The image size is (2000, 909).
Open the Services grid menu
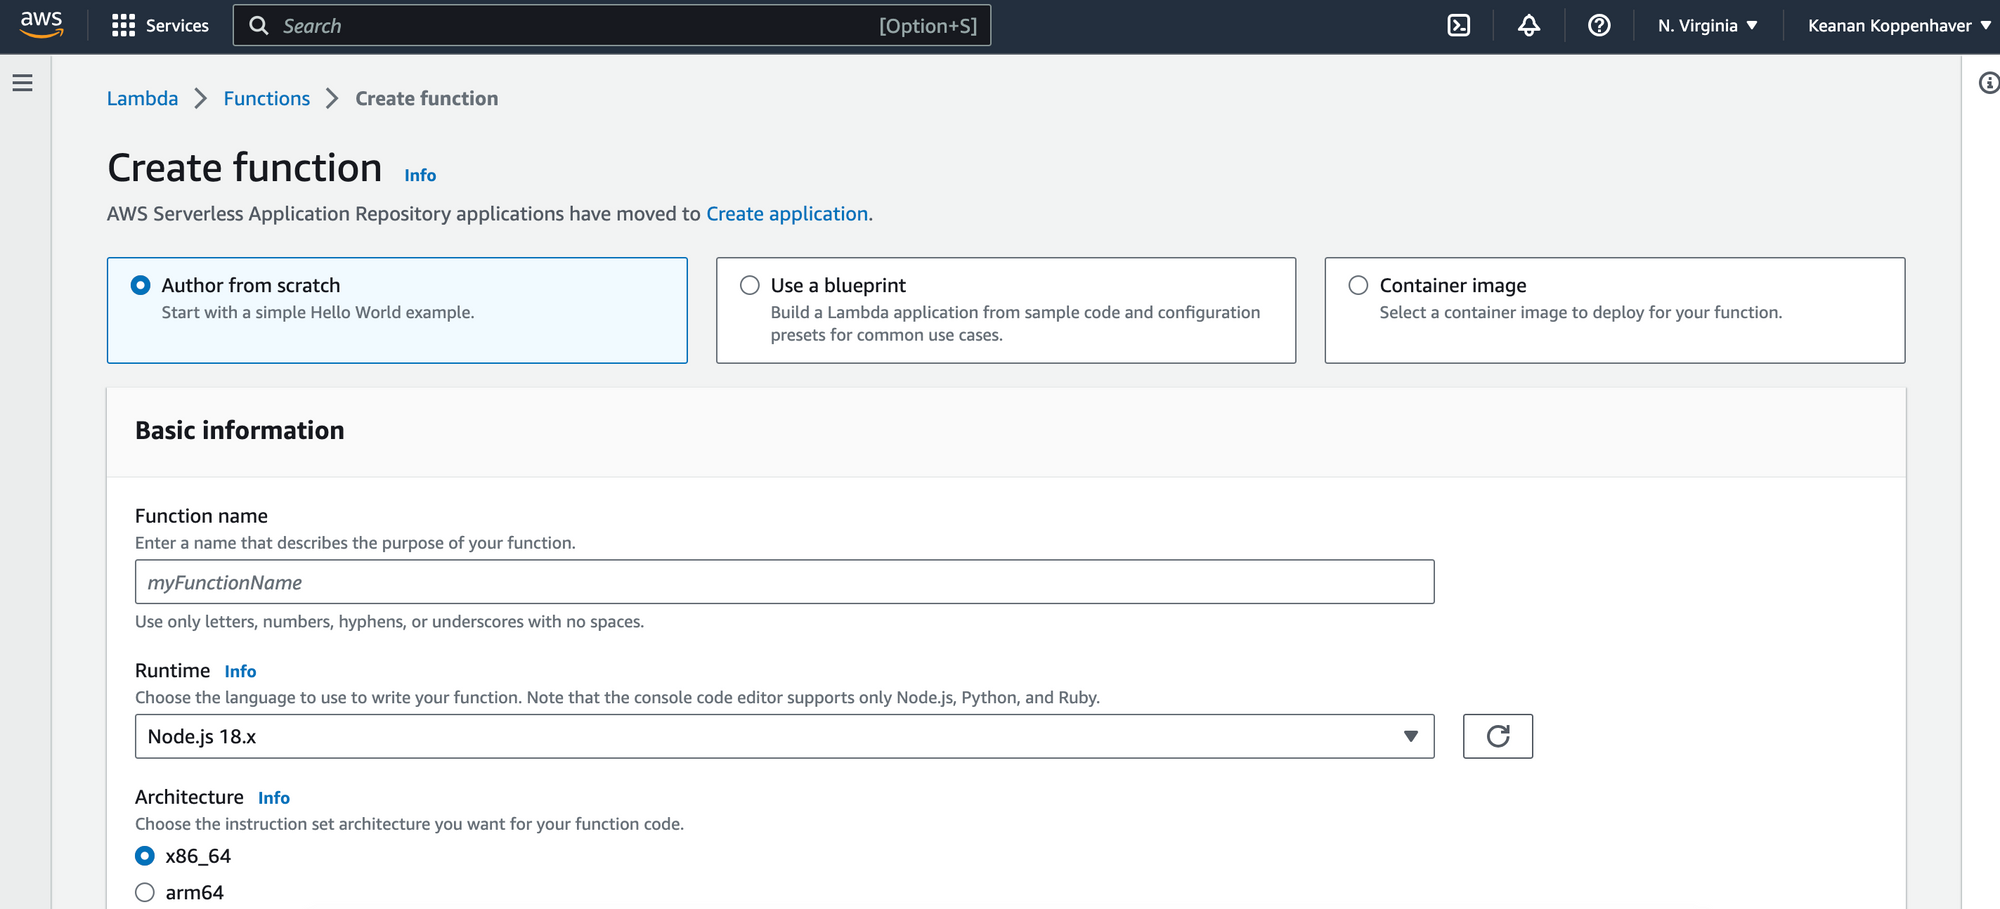pos(123,26)
